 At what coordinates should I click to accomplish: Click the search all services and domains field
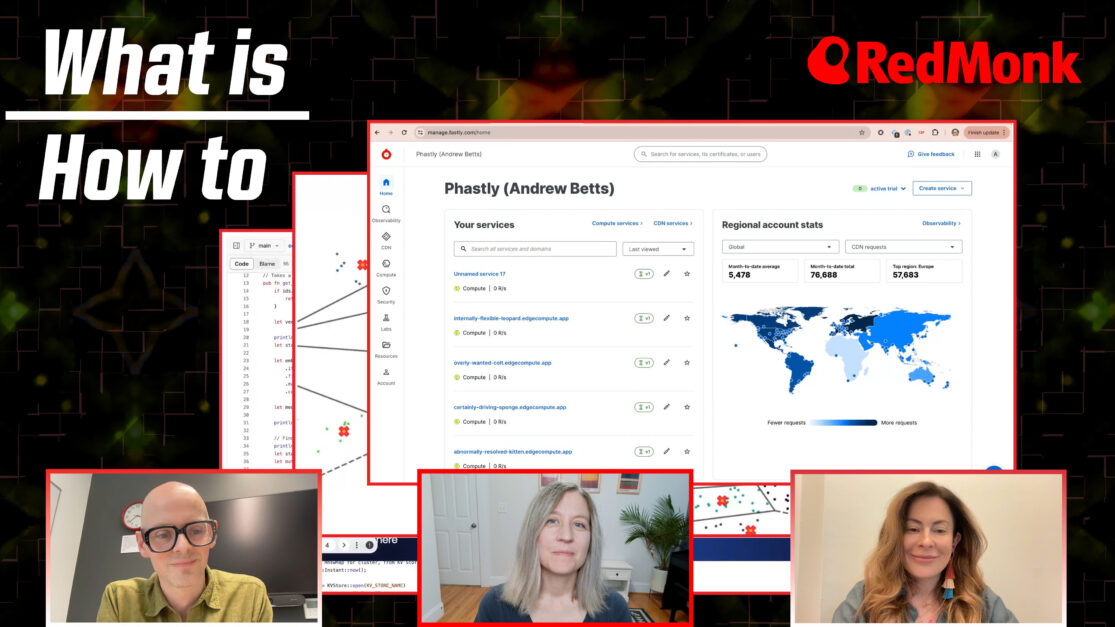pyautogui.click(x=535, y=249)
